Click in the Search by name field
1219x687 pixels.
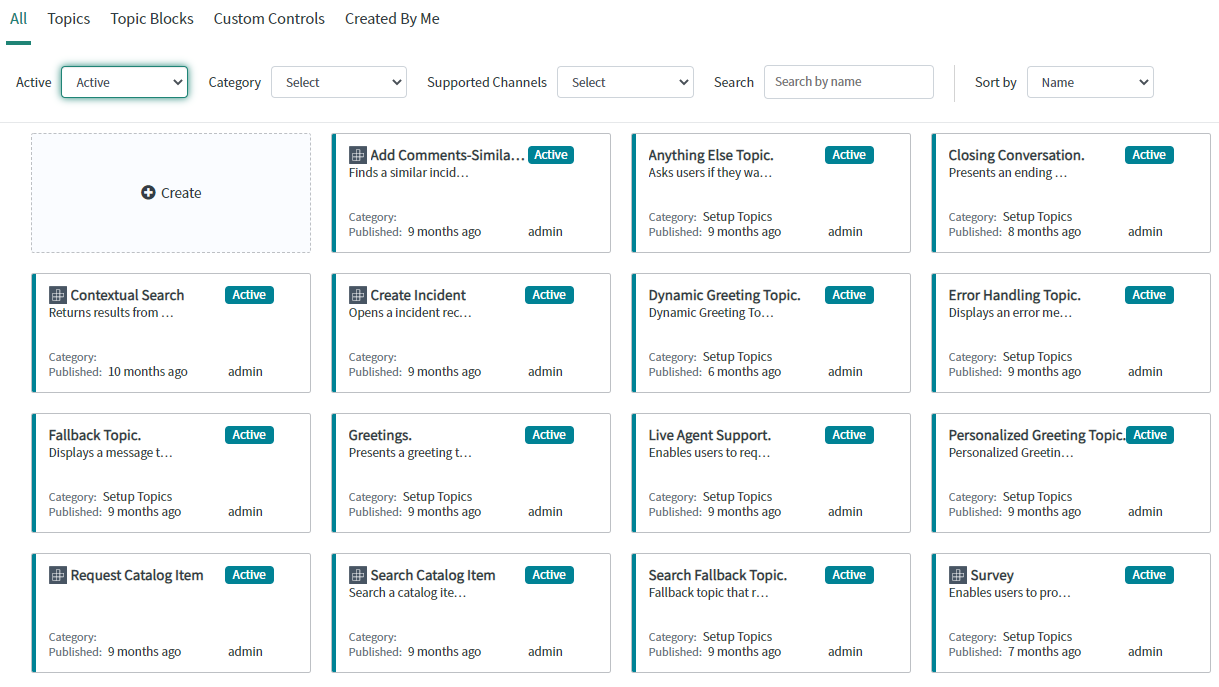click(x=848, y=82)
